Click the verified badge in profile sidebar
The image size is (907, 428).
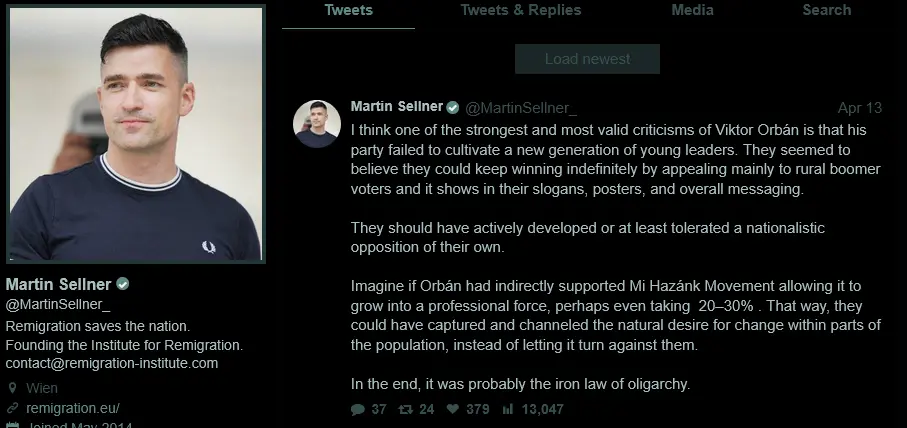click(x=123, y=284)
